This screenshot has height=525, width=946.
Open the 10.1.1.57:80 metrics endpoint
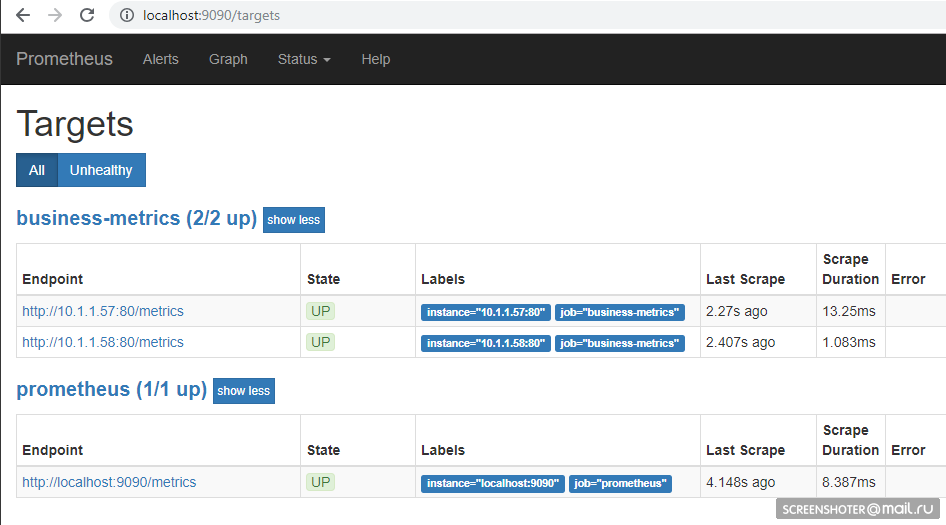pos(103,311)
